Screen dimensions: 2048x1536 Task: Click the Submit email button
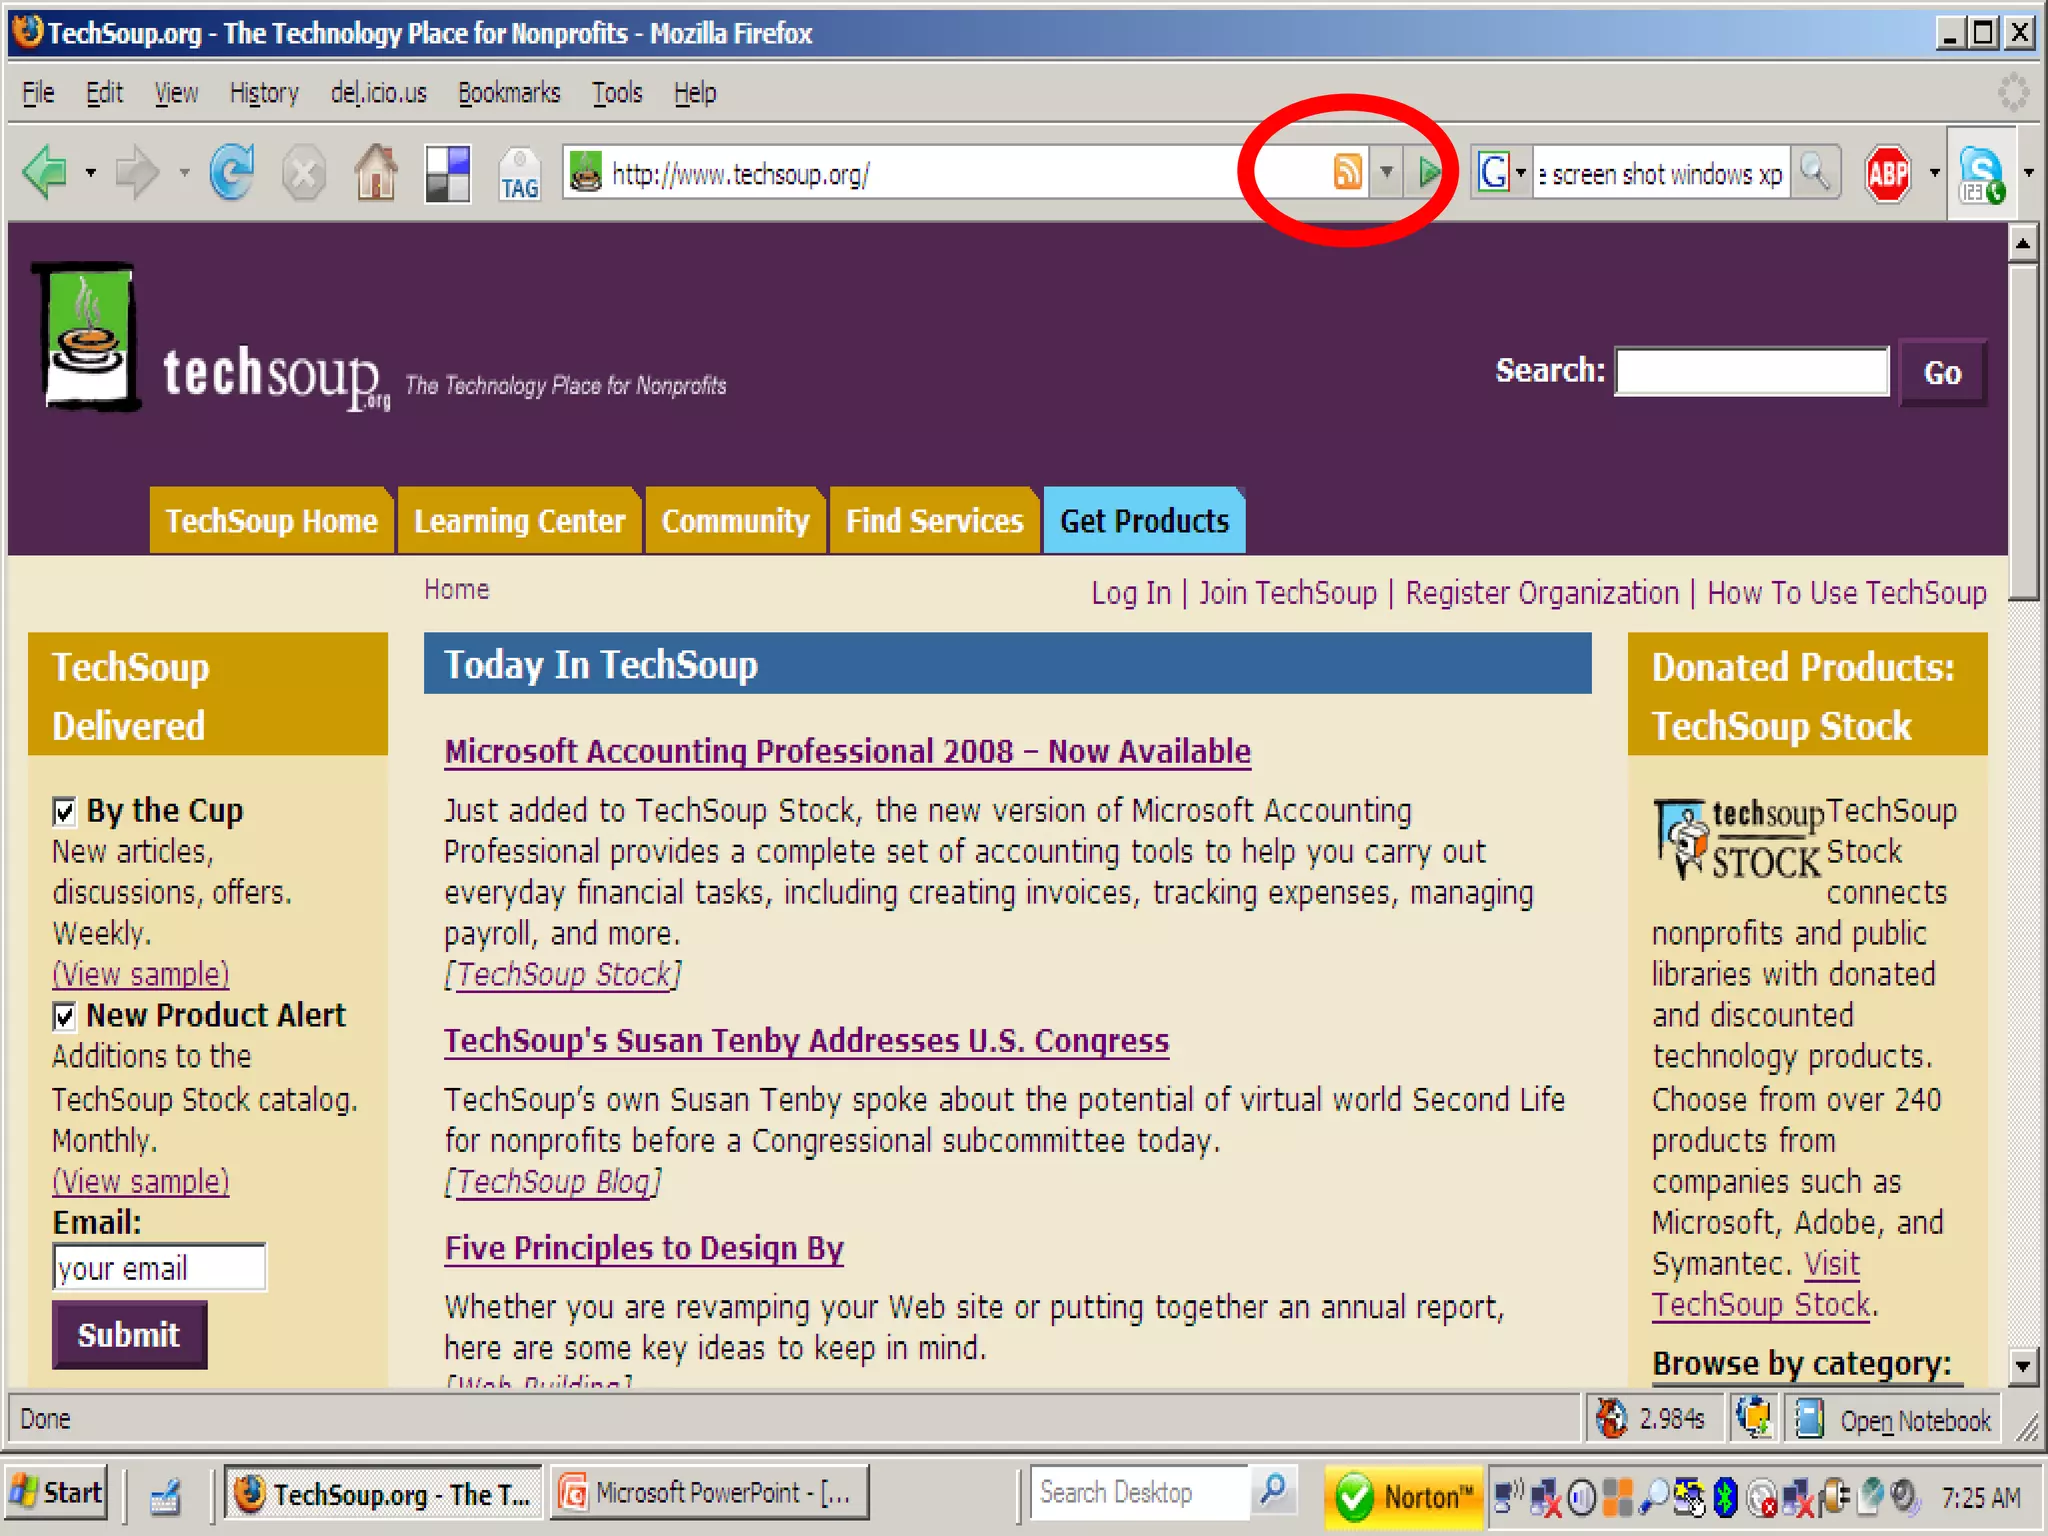[x=129, y=1334]
